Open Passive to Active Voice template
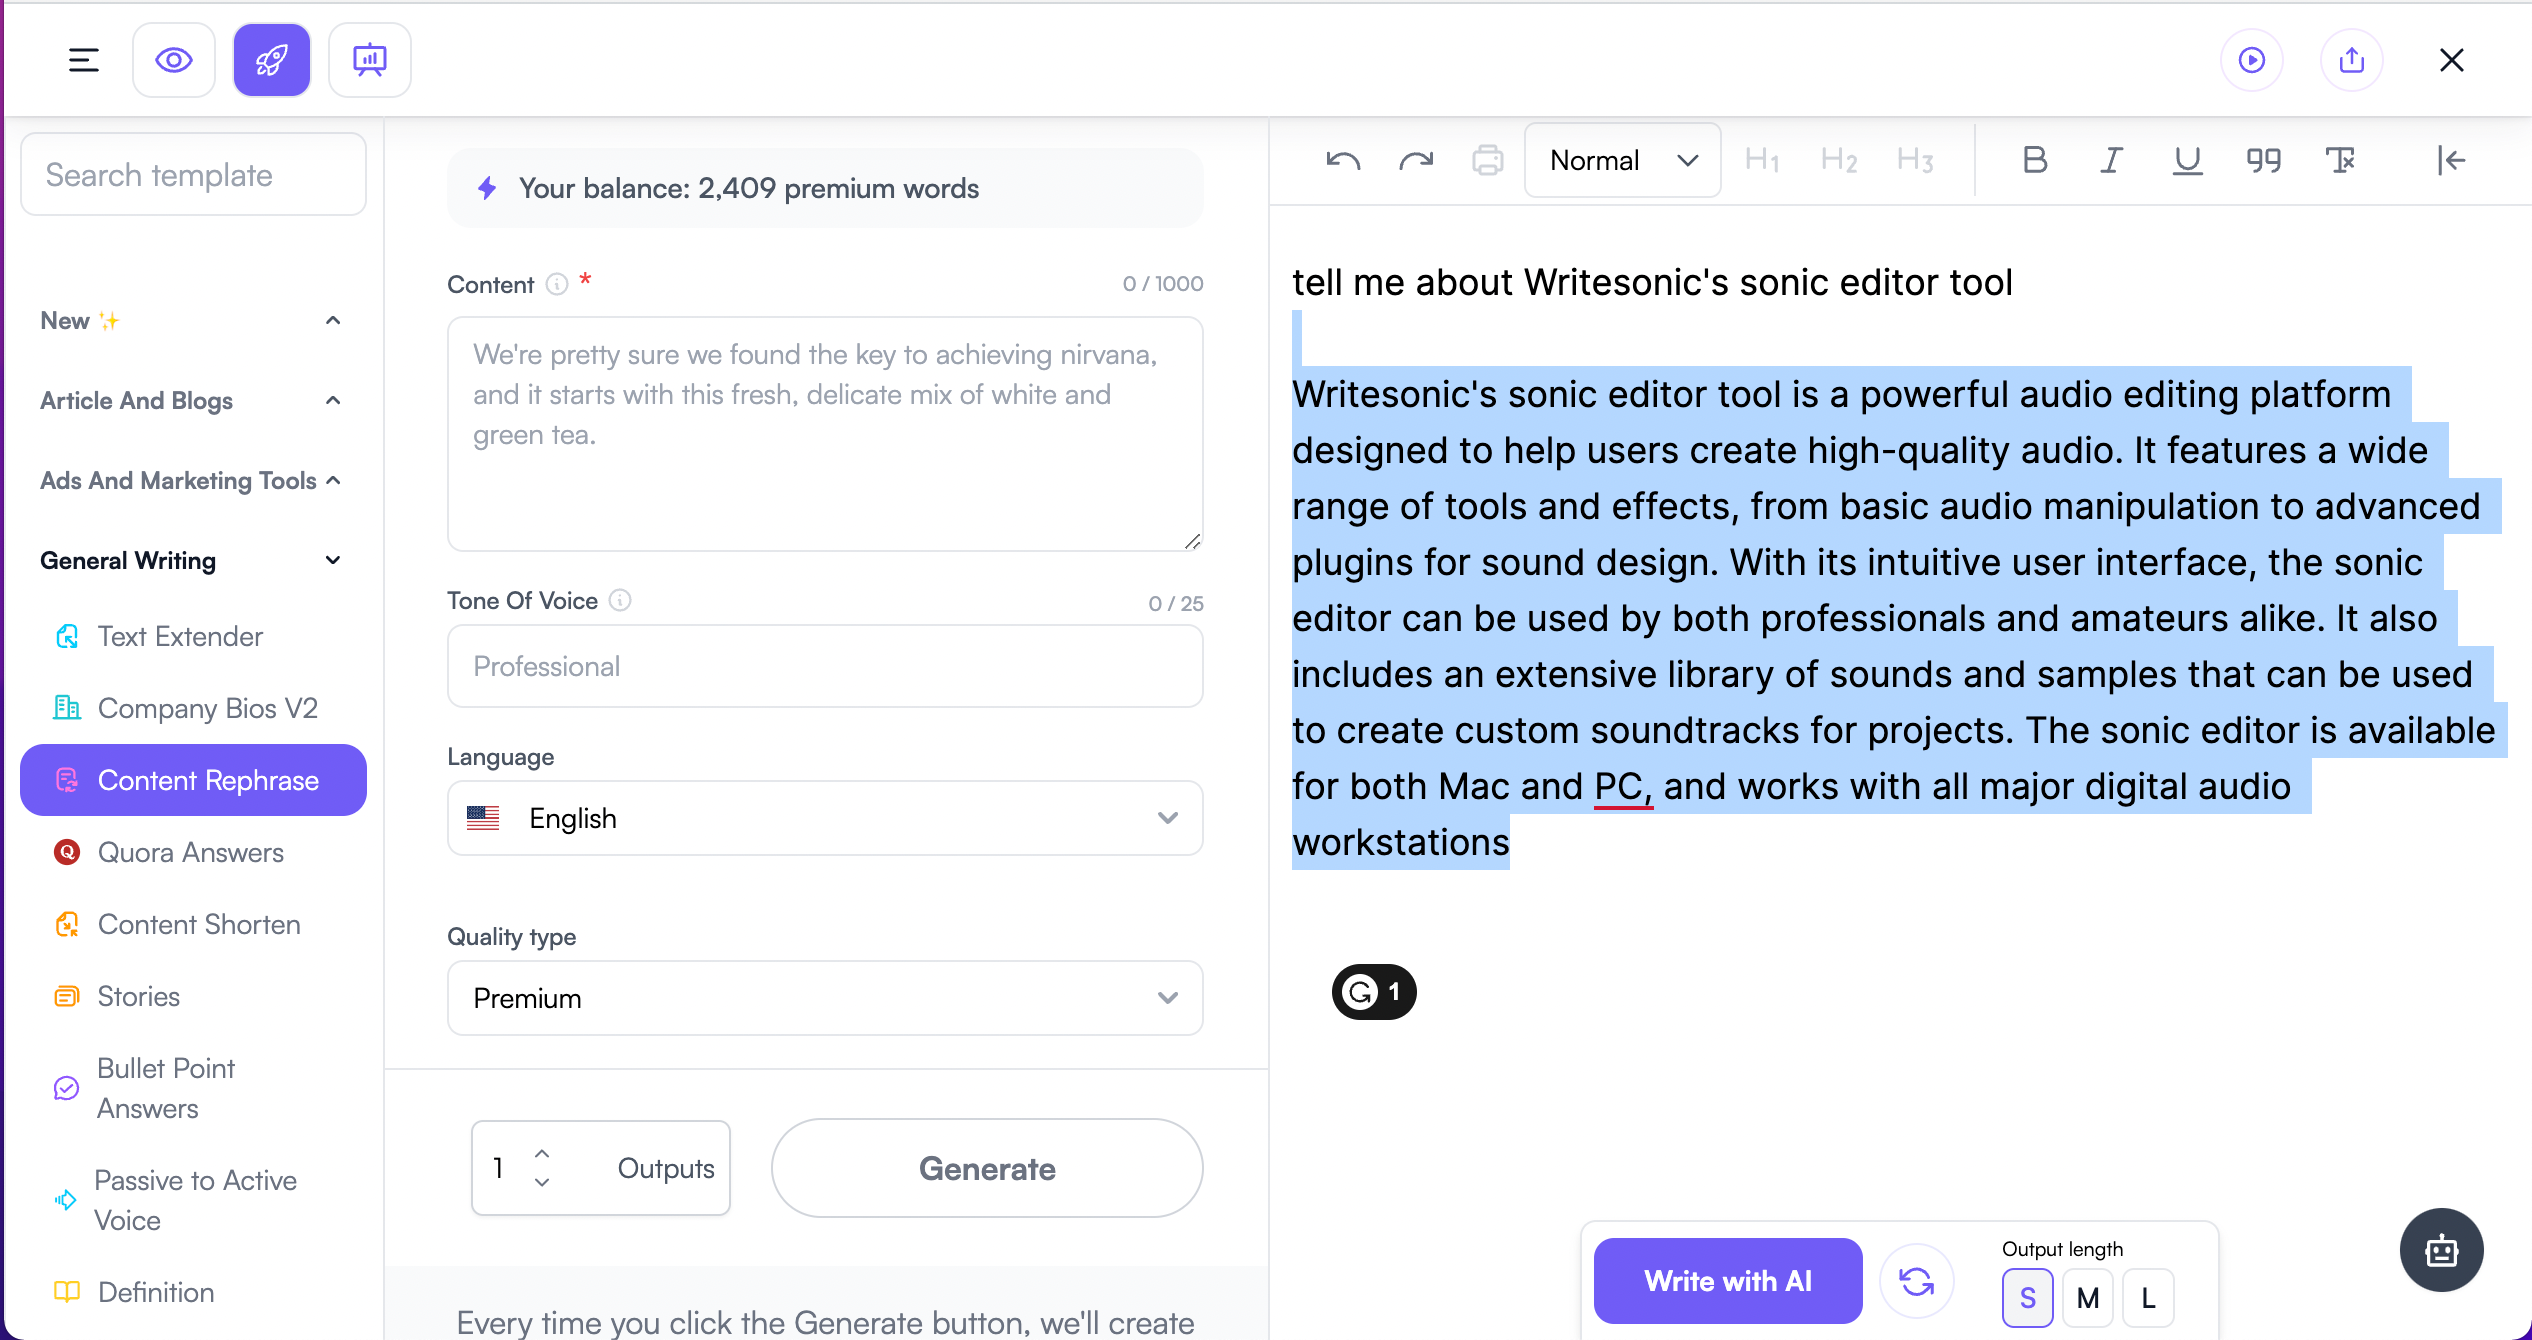Screen dimensions: 2532x1340 192,1200
